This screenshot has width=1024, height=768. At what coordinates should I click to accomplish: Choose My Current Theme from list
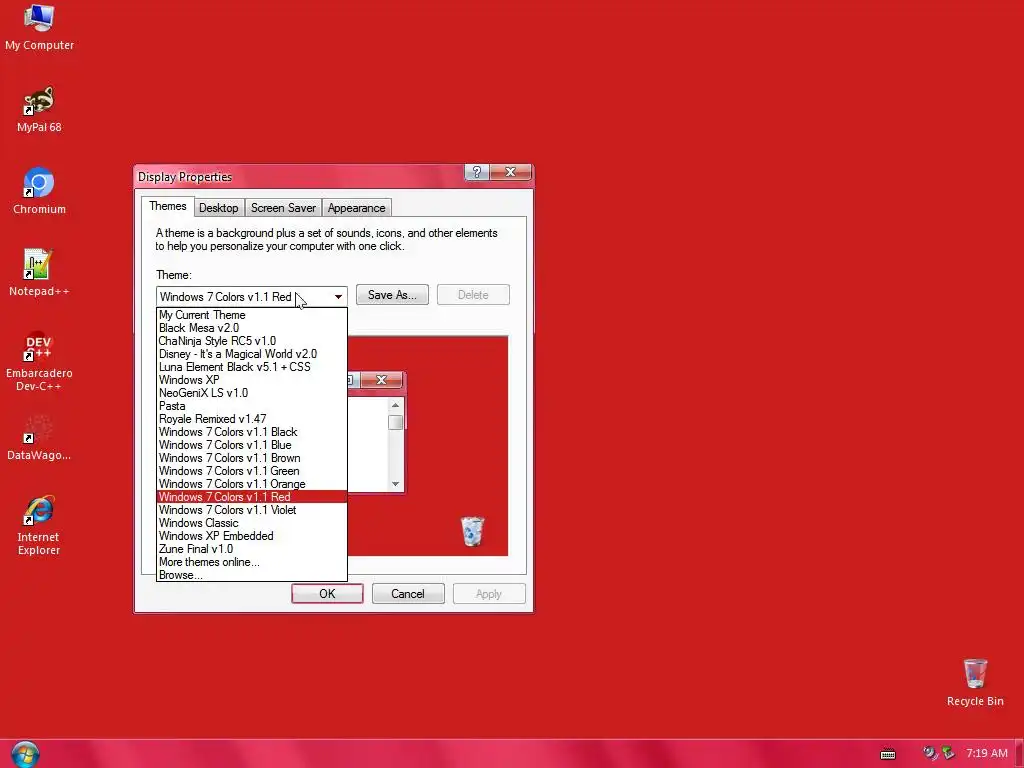pyautogui.click(x=252, y=315)
